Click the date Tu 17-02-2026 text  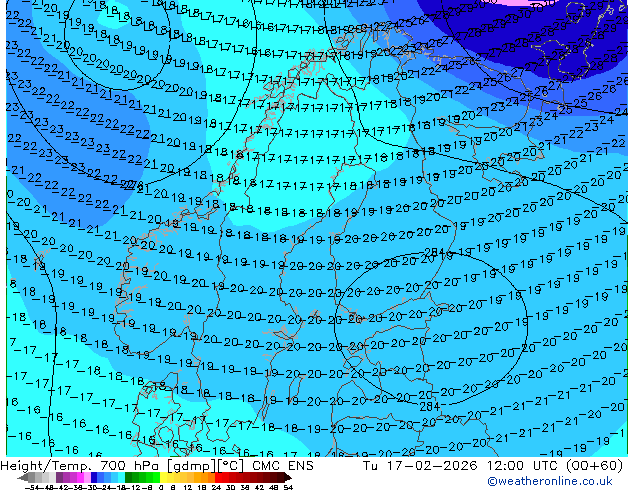(420, 466)
